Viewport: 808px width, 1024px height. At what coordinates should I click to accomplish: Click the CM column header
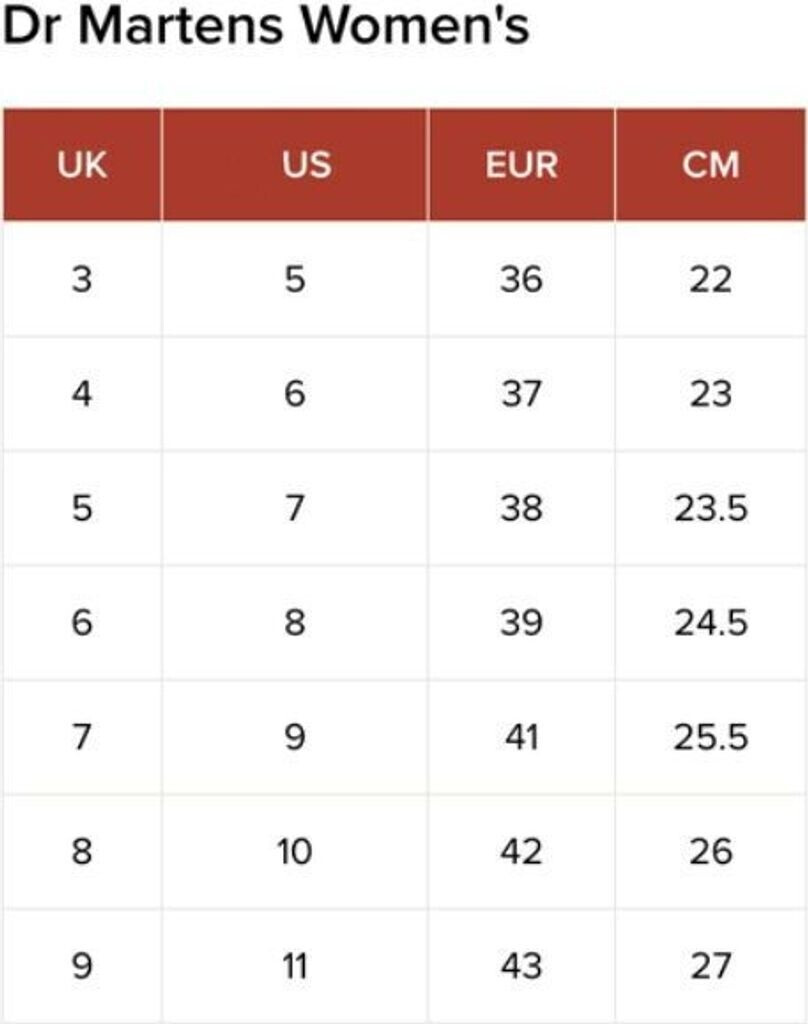pyautogui.click(x=711, y=165)
